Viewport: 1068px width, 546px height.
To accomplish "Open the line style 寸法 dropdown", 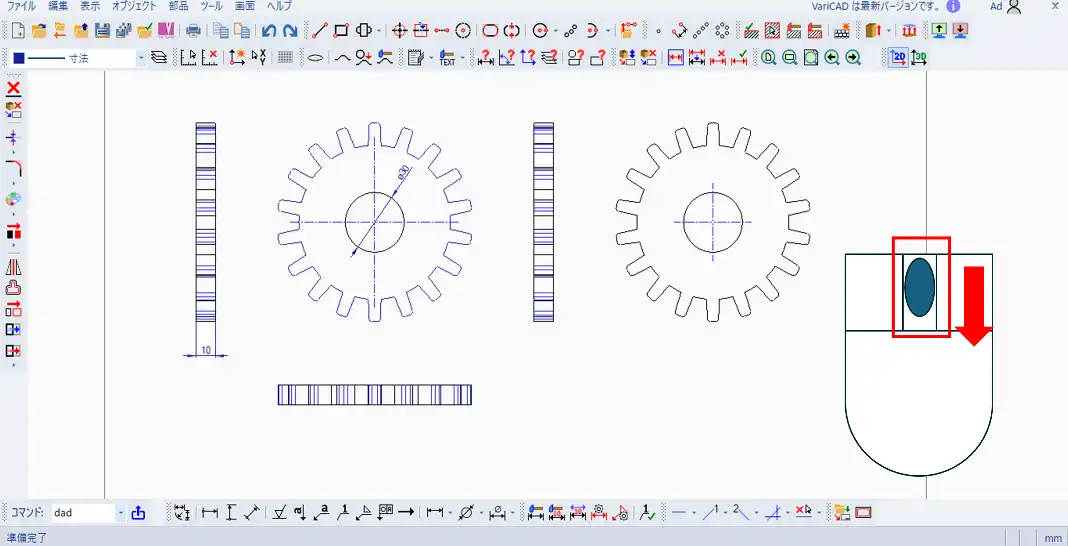I will click(140, 58).
